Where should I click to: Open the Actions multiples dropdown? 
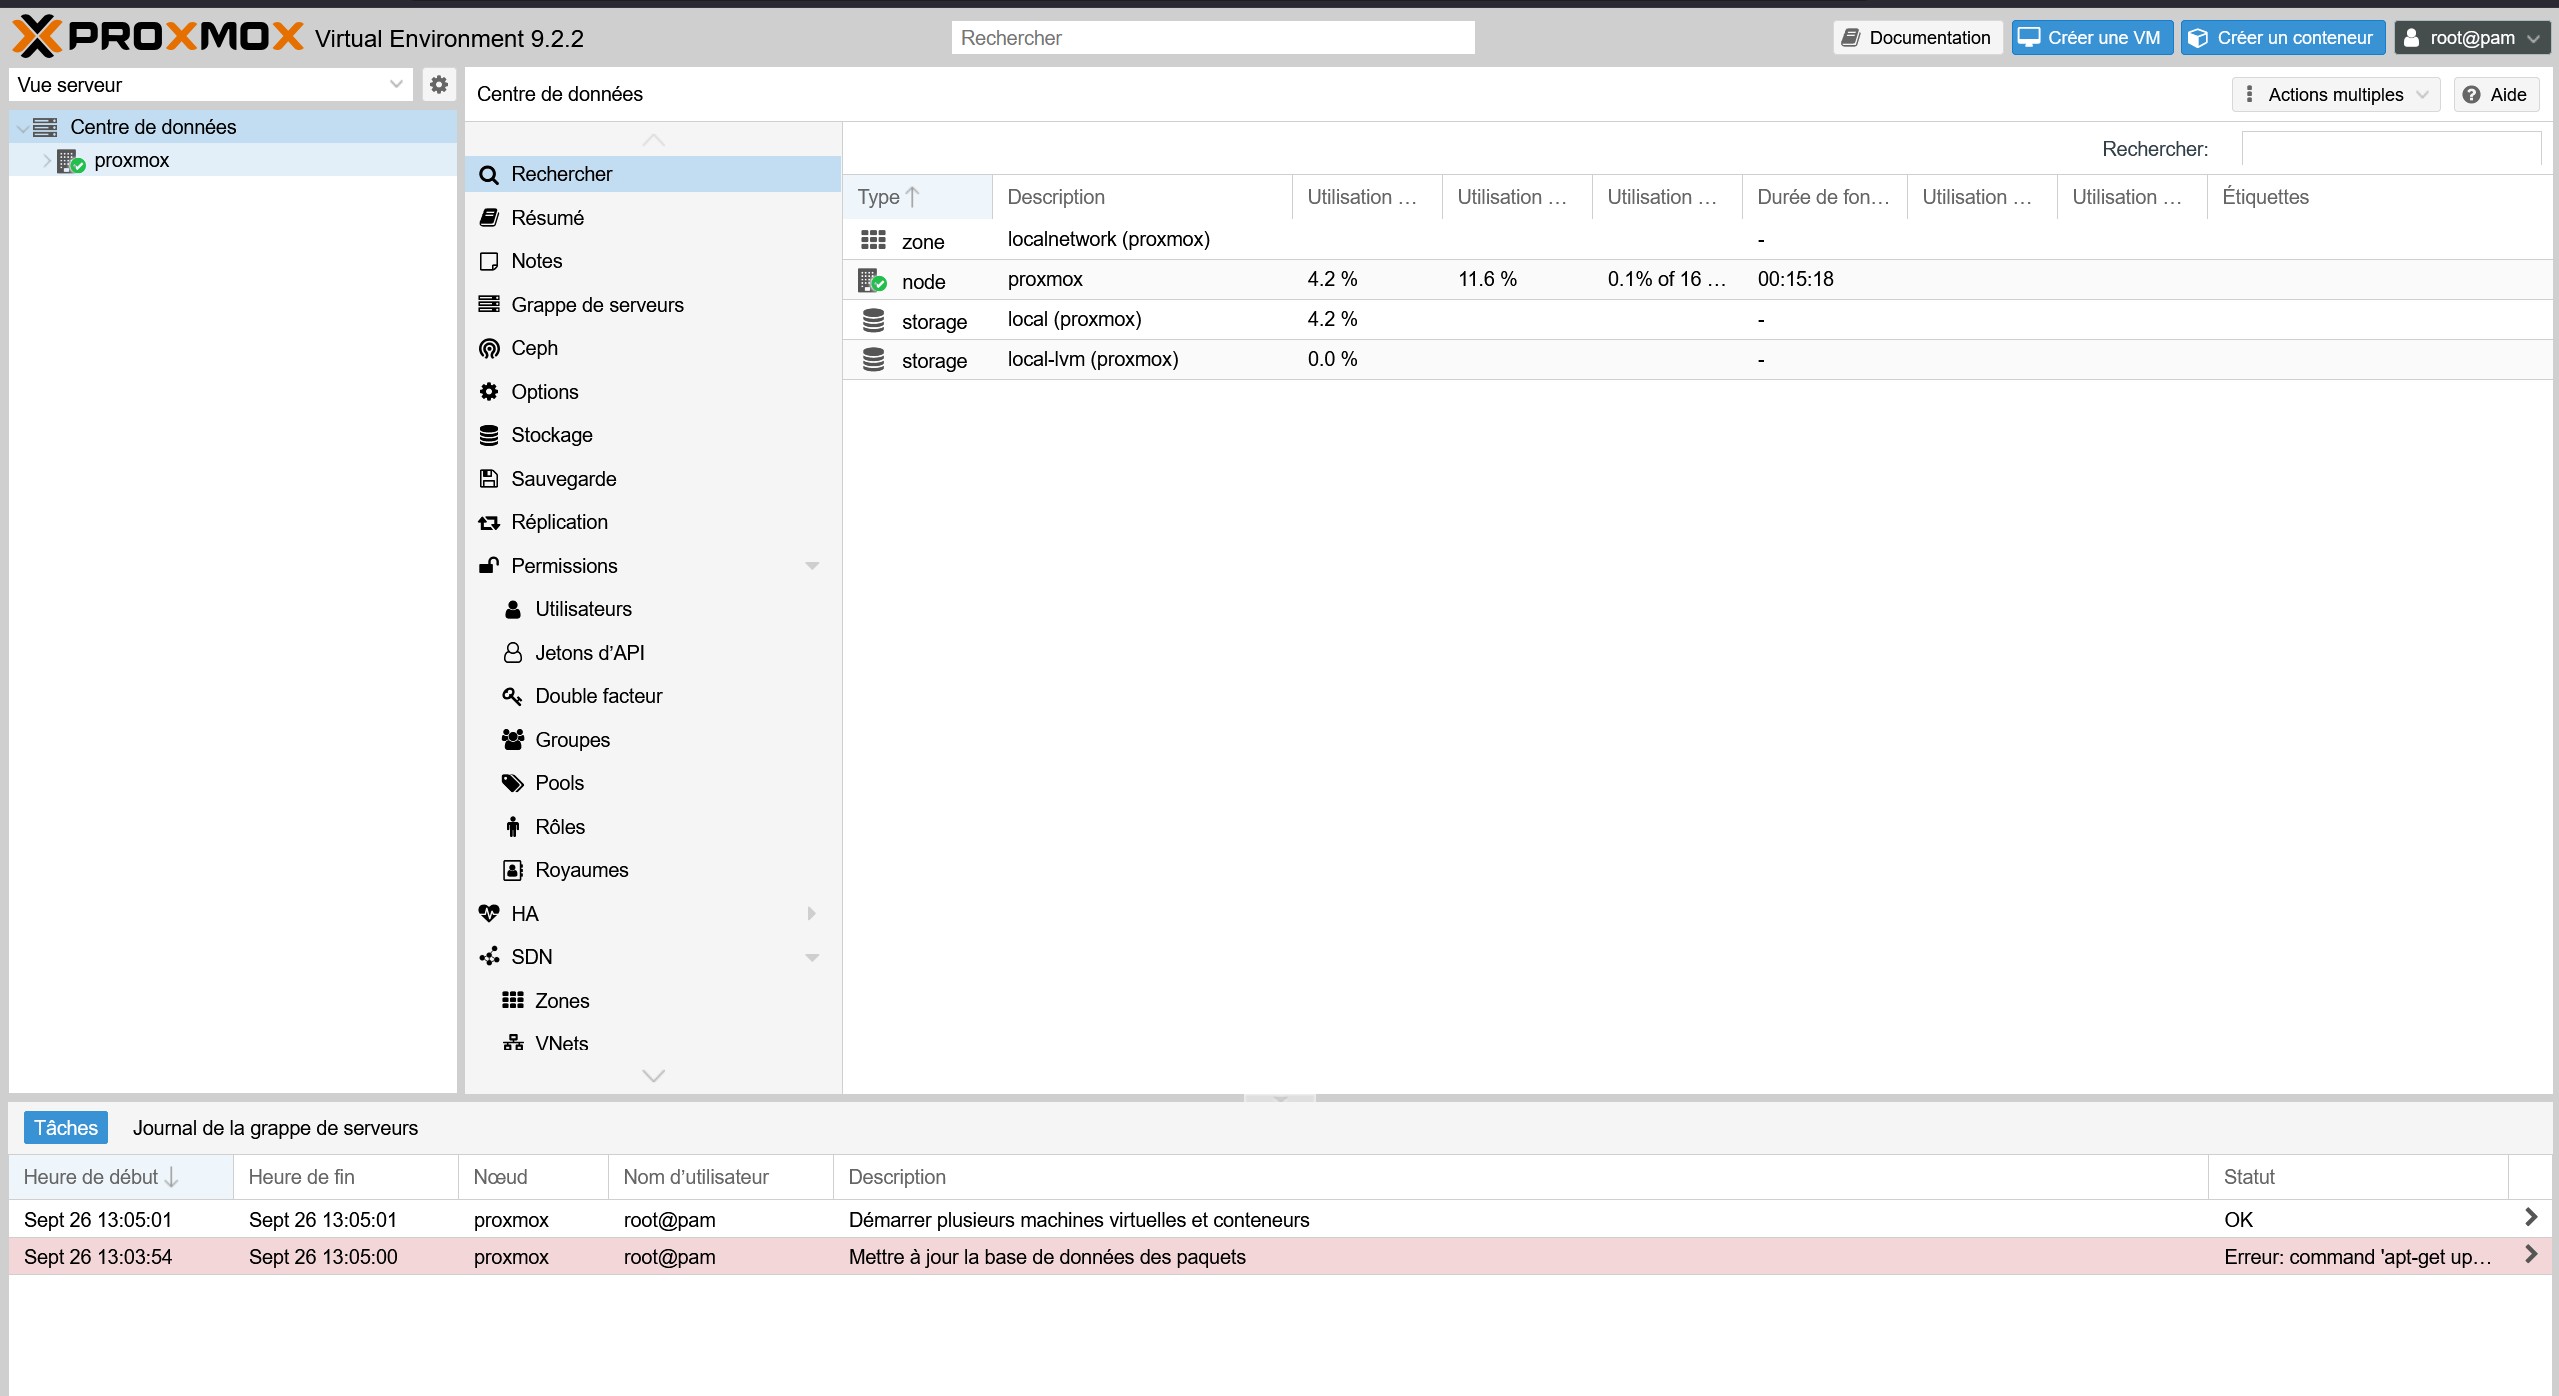(2336, 95)
